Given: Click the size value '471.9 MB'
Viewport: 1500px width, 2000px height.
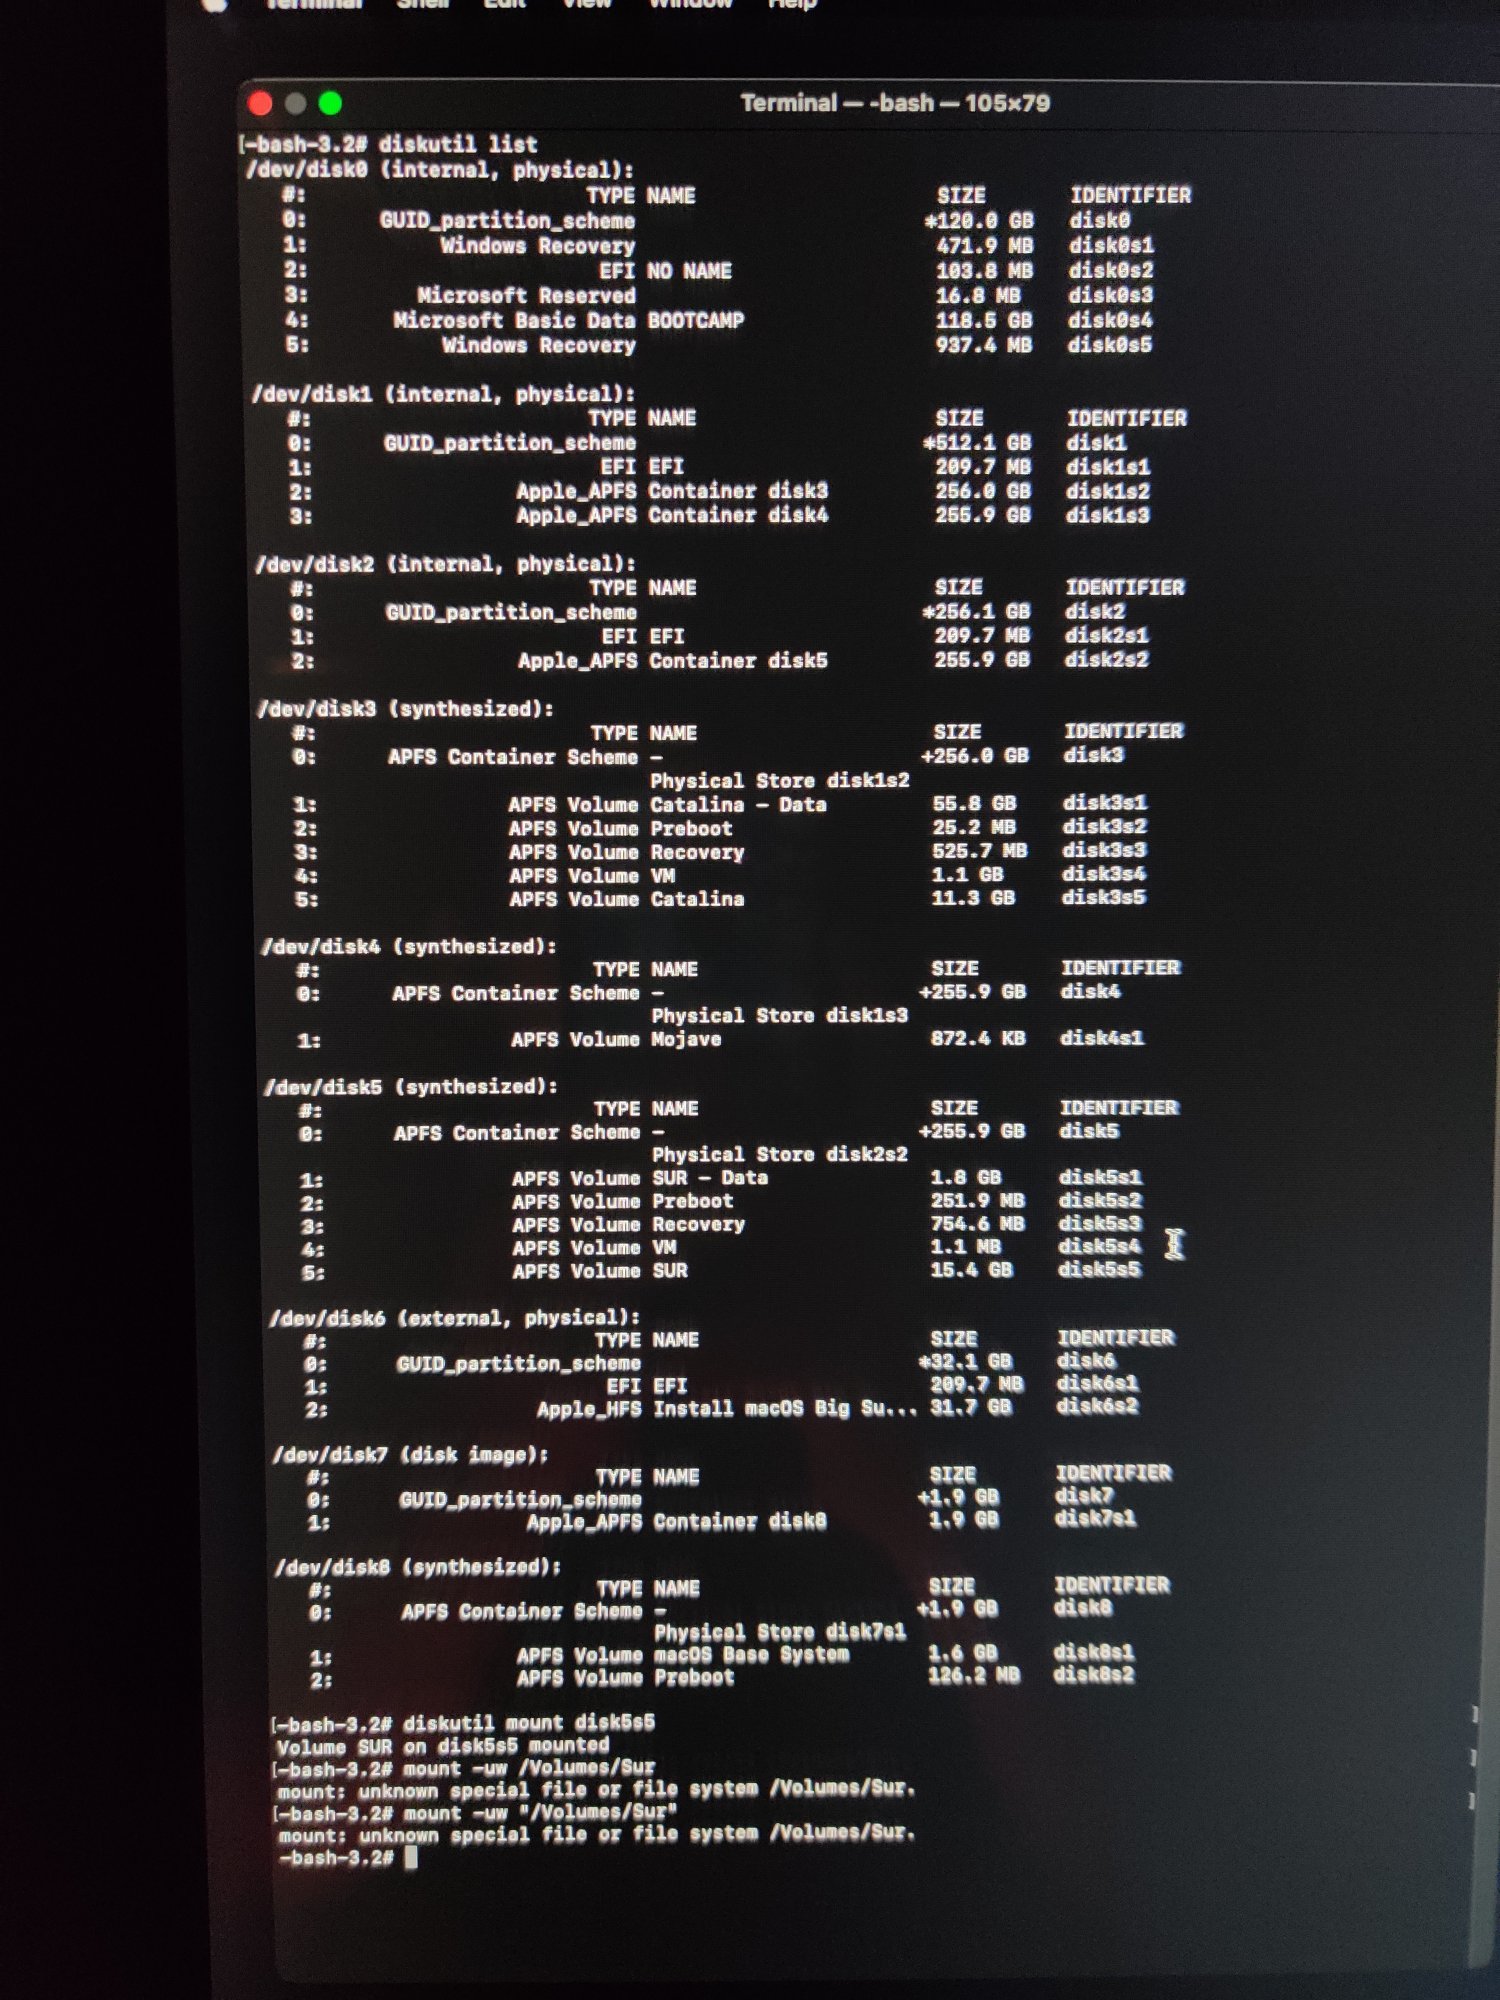Looking at the screenshot, I should (985, 245).
